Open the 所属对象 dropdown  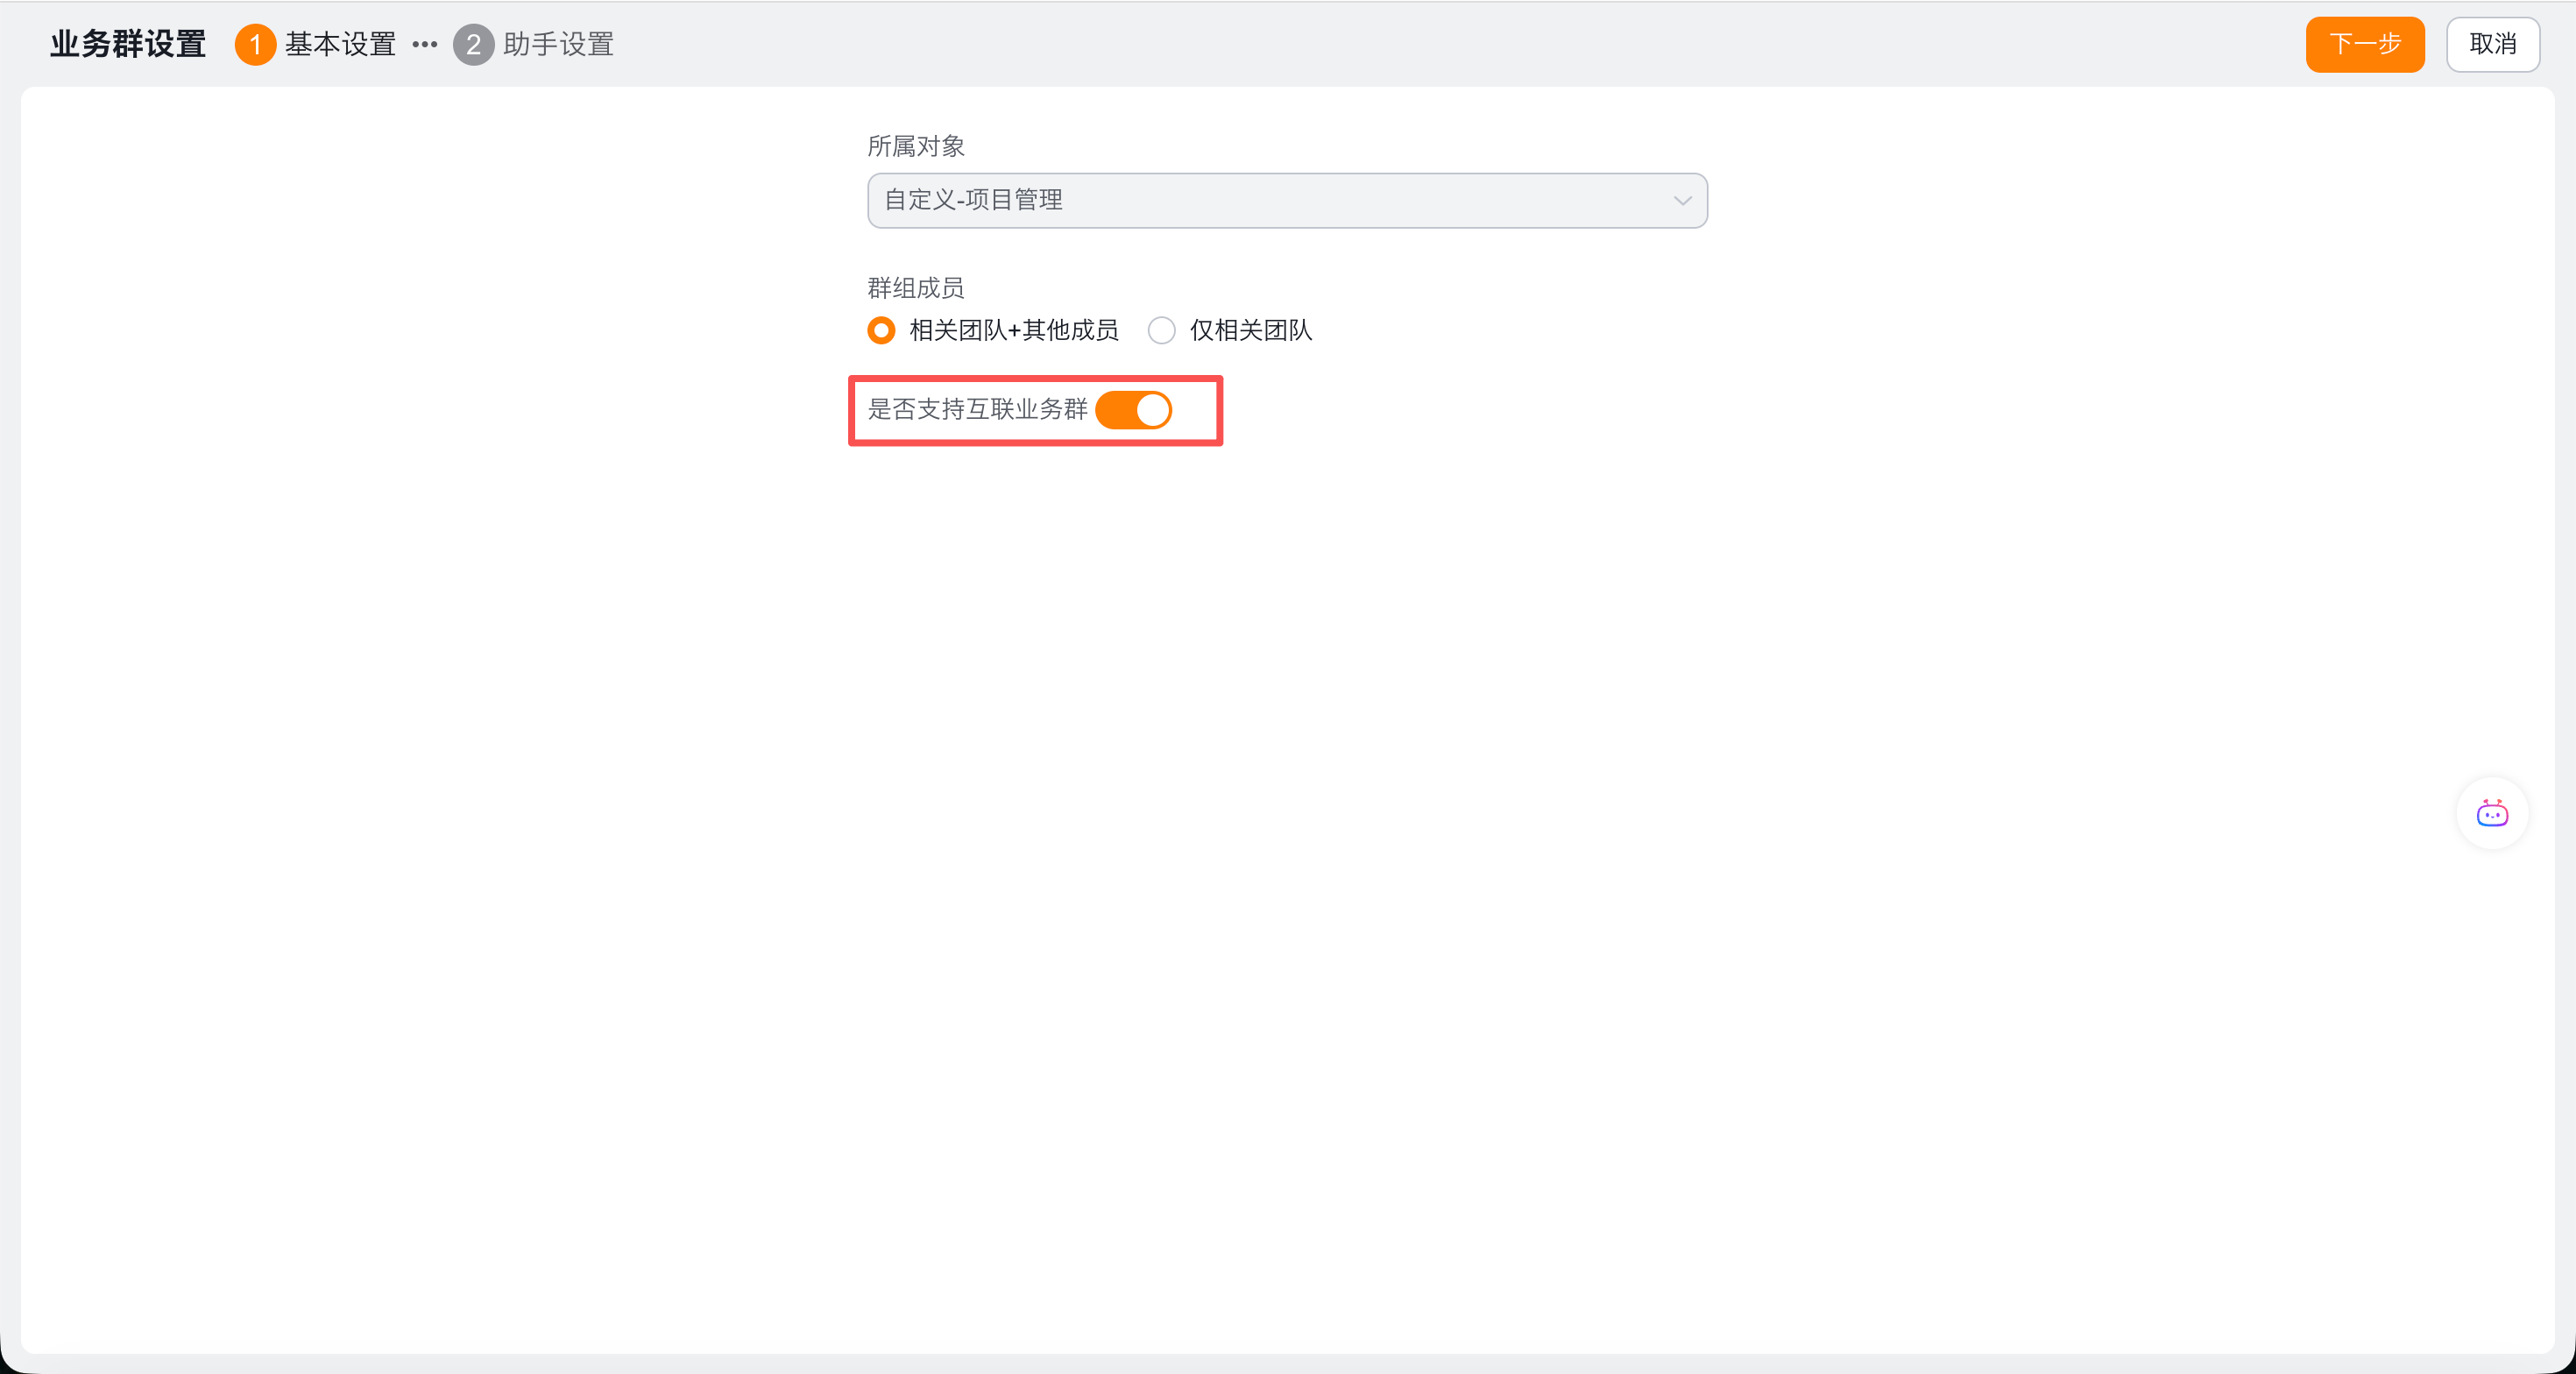tap(1286, 201)
